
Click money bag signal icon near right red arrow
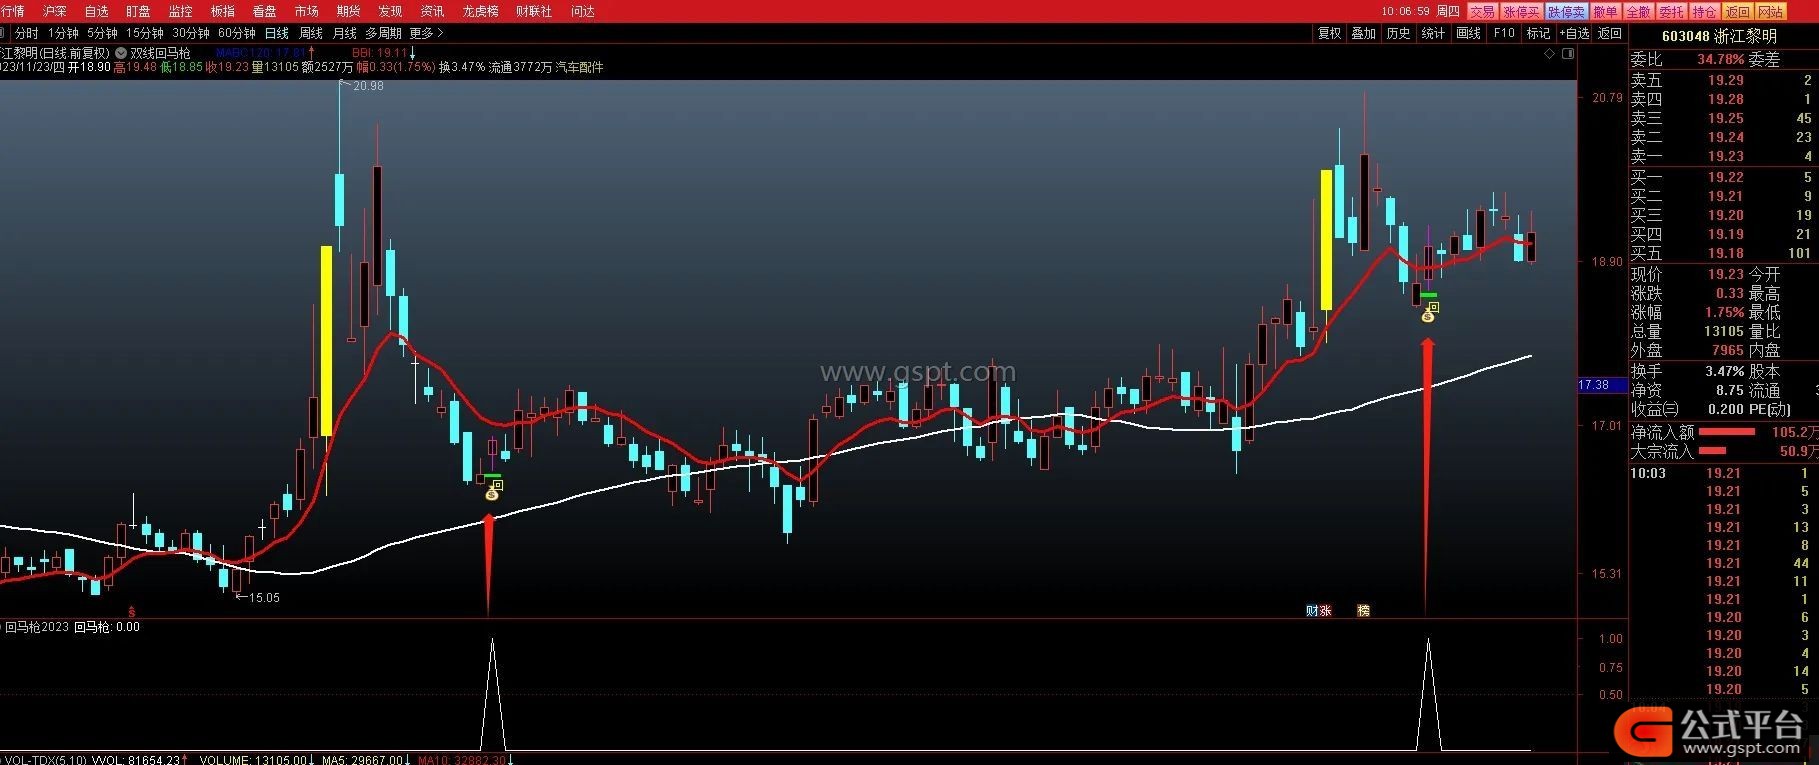(x=1429, y=314)
